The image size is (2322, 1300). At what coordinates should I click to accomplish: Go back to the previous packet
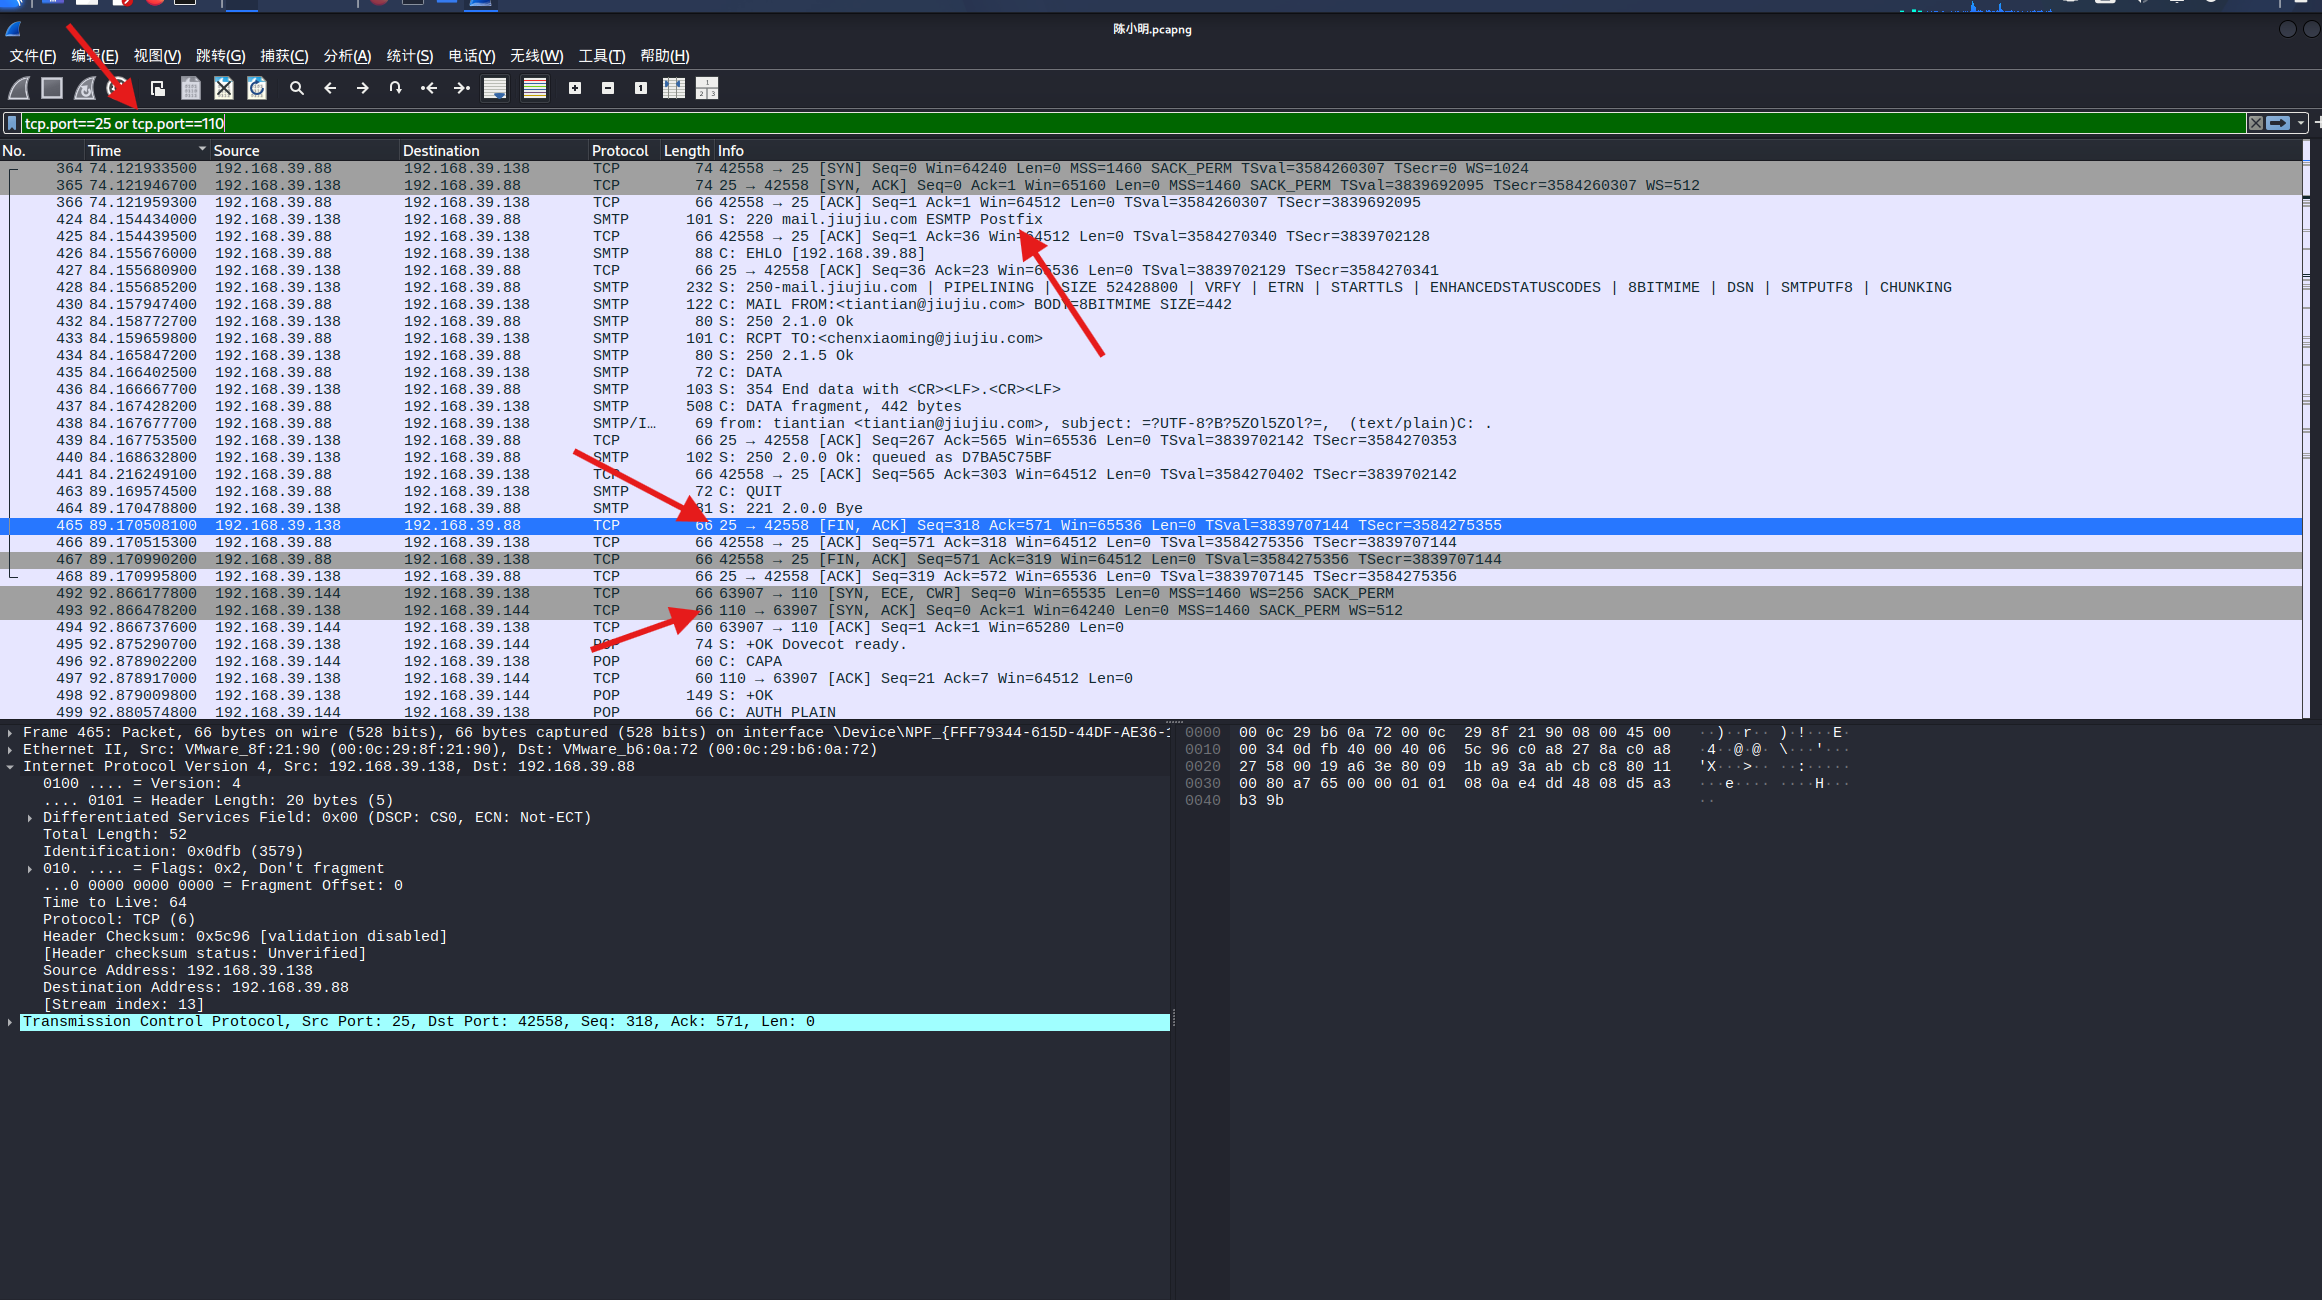click(x=330, y=89)
